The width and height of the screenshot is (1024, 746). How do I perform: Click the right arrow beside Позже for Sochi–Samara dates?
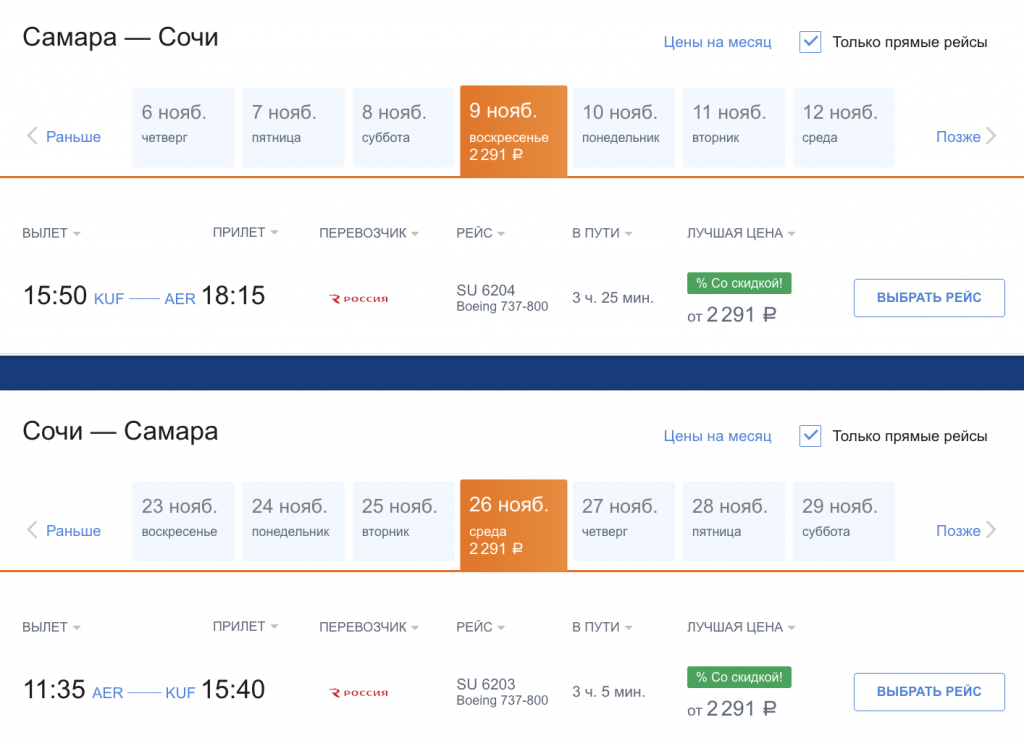991,530
